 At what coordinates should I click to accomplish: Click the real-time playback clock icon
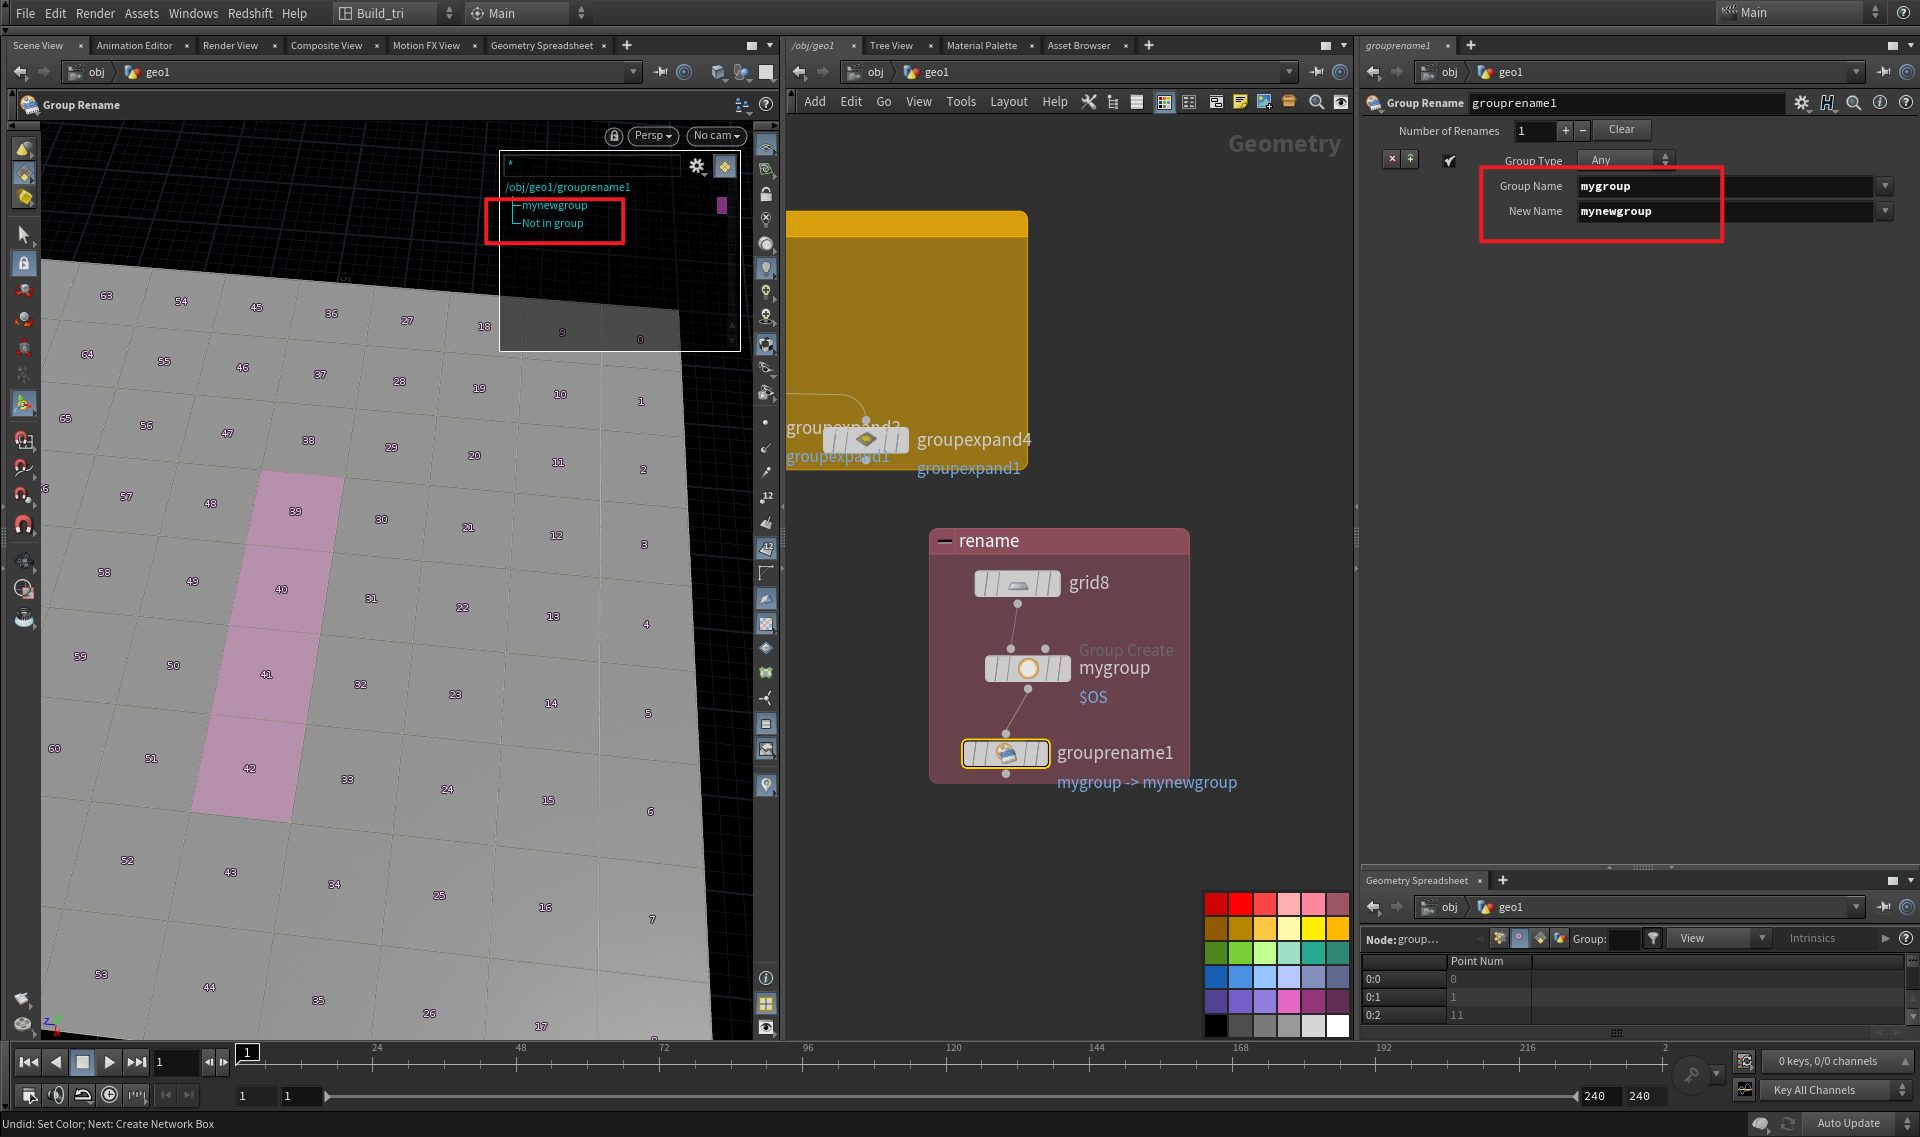pos(110,1095)
